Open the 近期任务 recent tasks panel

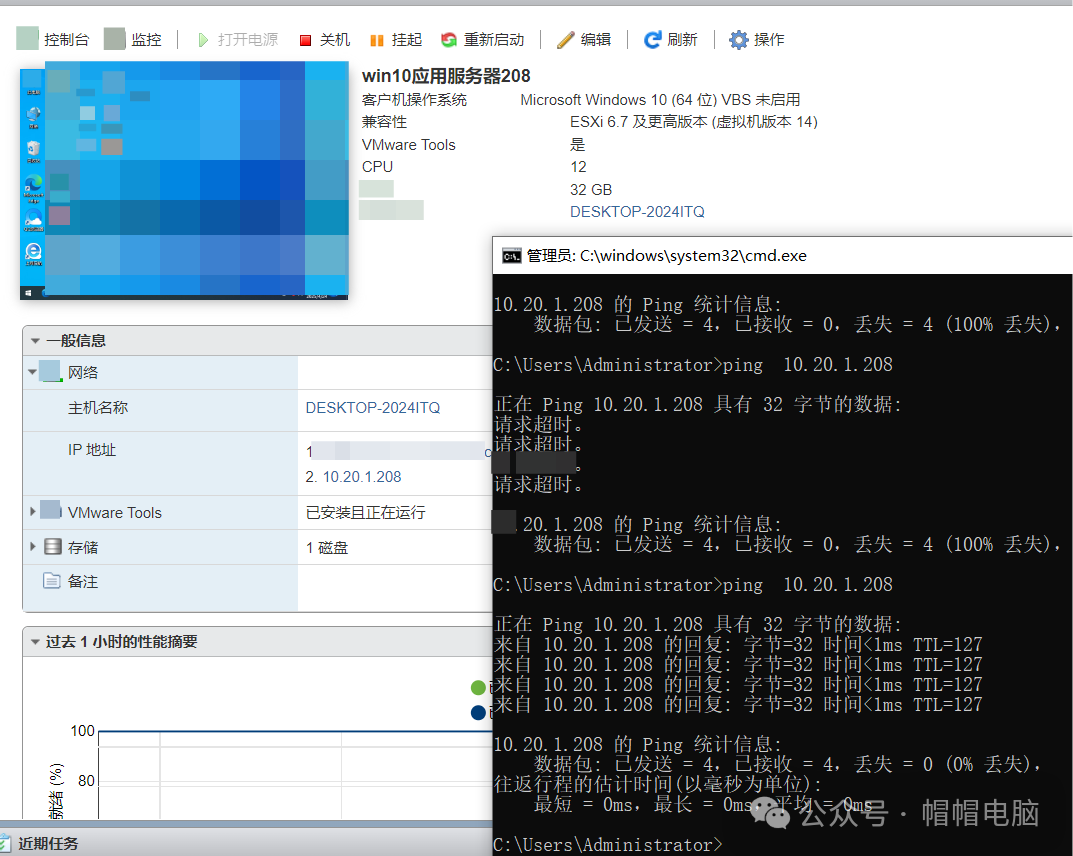click(47, 843)
